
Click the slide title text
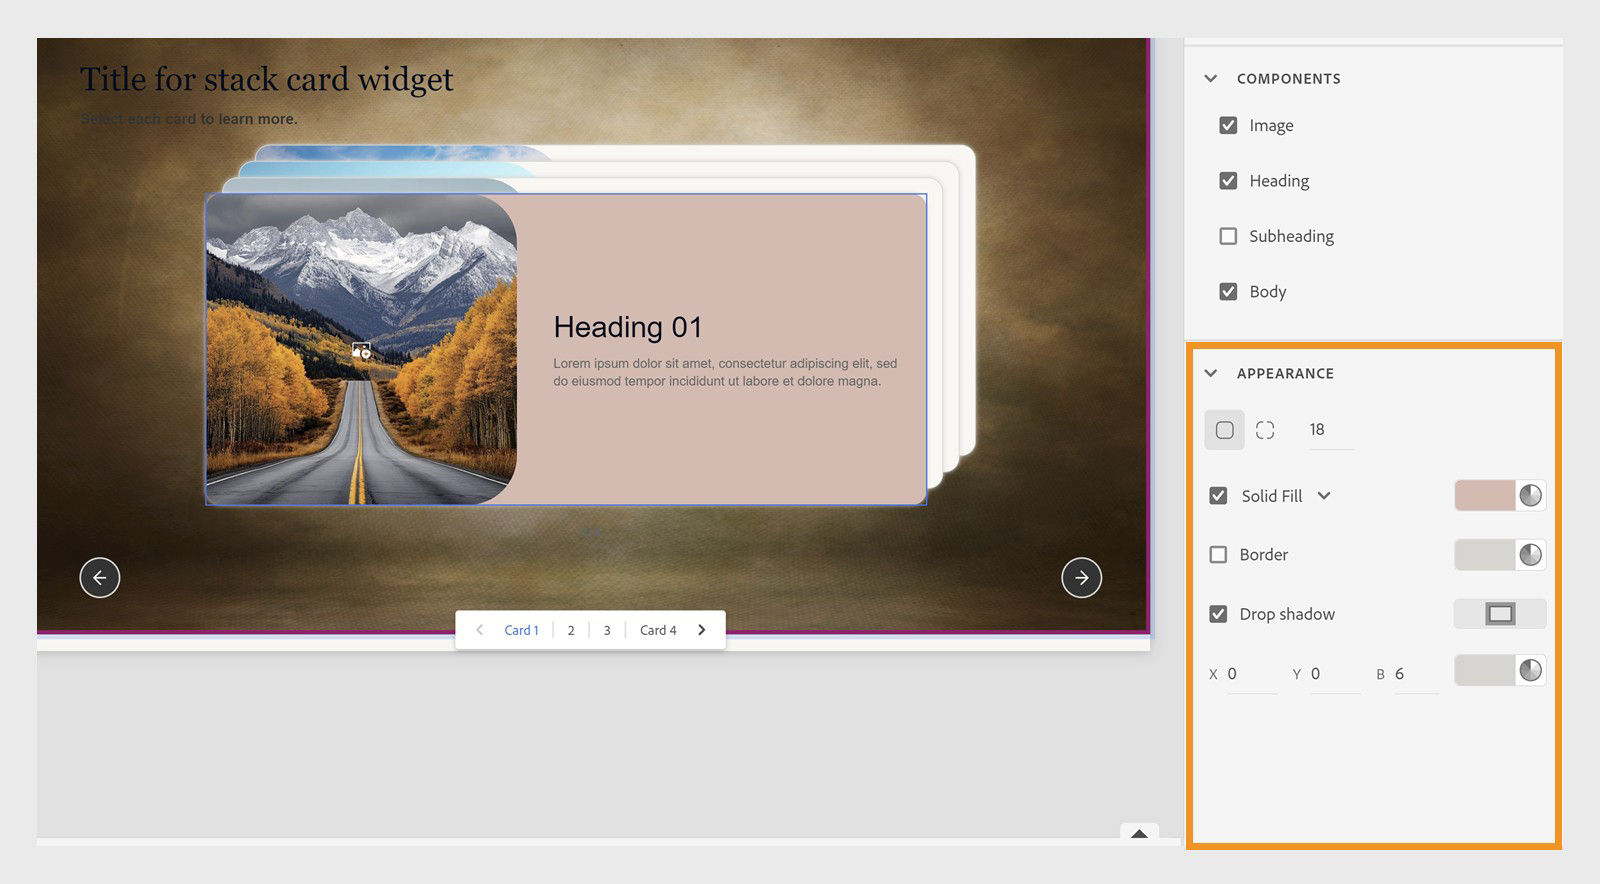[x=267, y=79]
